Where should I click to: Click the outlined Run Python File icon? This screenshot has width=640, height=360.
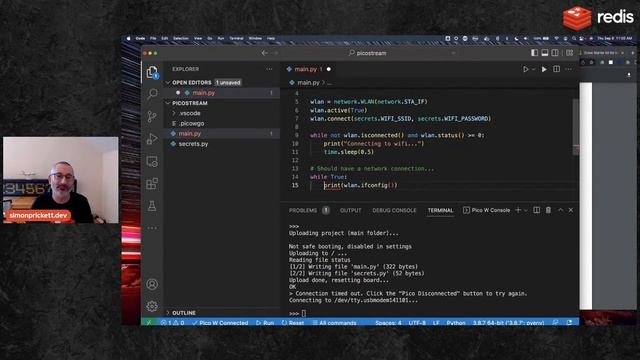526,69
